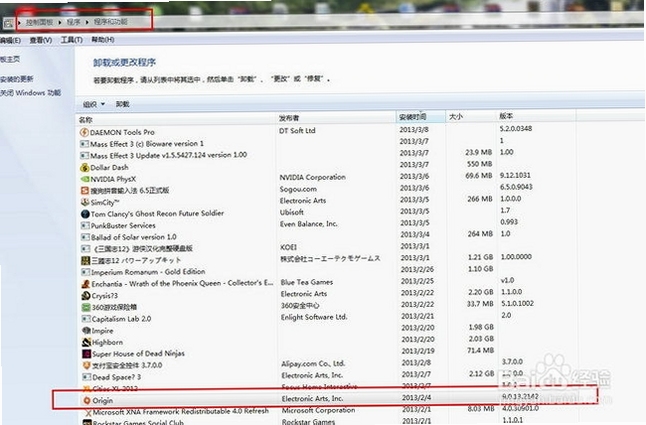This screenshot has width=646, height=425.
Task: Expand the breadcrumb arrow after 控制面板
Action: pos(60,22)
